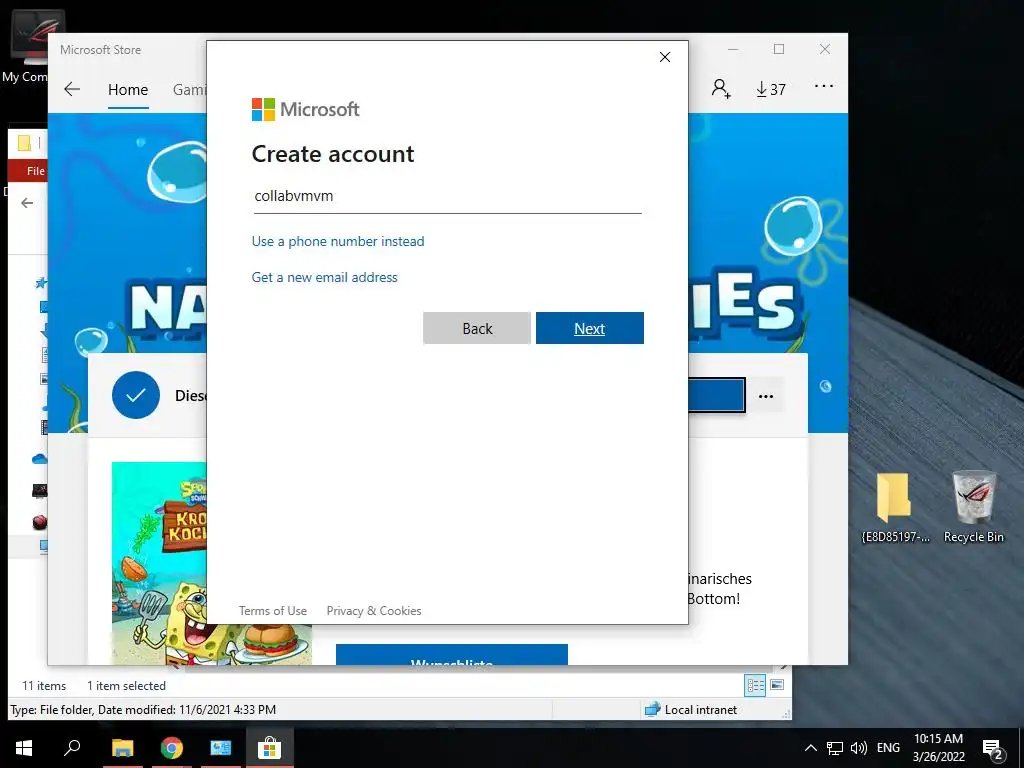Open the clock showing 10:15 AM

point(938,748)
